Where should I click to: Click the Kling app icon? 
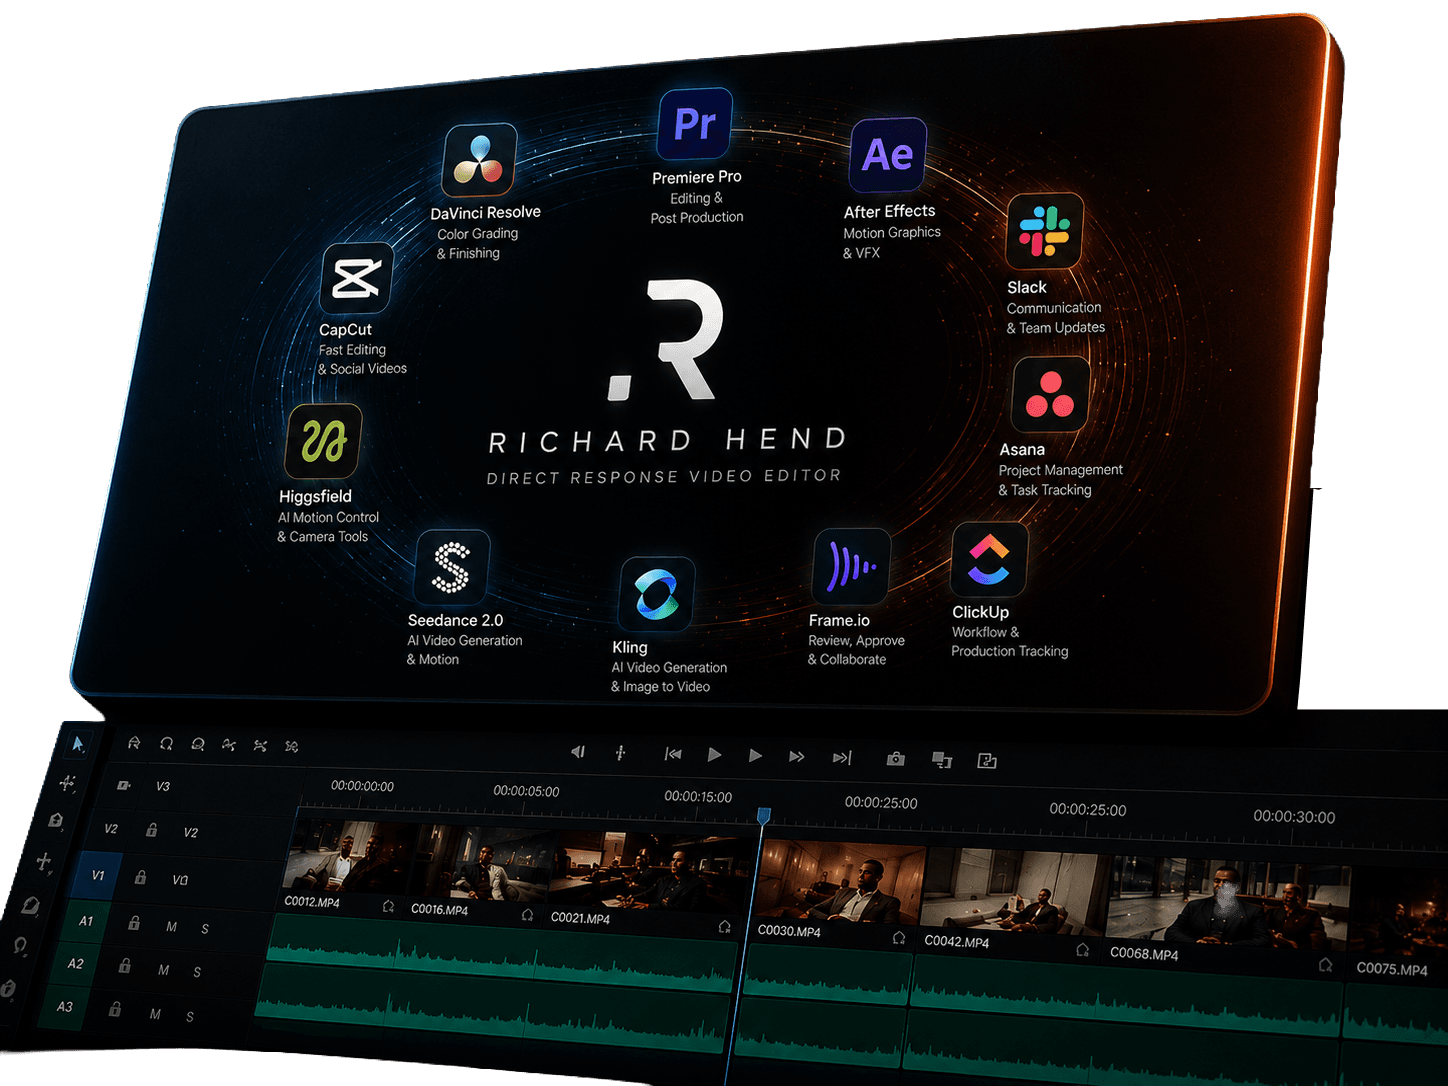tap(657, 593)
